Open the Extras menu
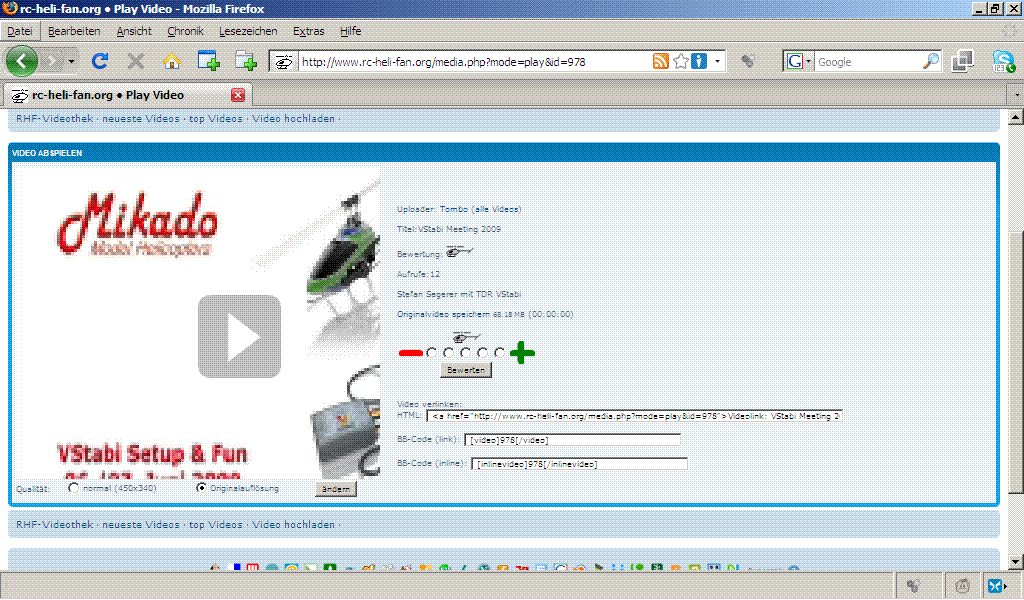The image size is (1024, 600). tap(308, 31)
